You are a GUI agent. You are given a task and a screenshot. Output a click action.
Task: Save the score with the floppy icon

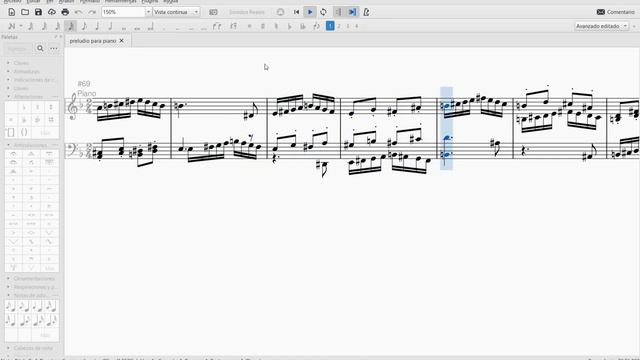click(38, 12)
